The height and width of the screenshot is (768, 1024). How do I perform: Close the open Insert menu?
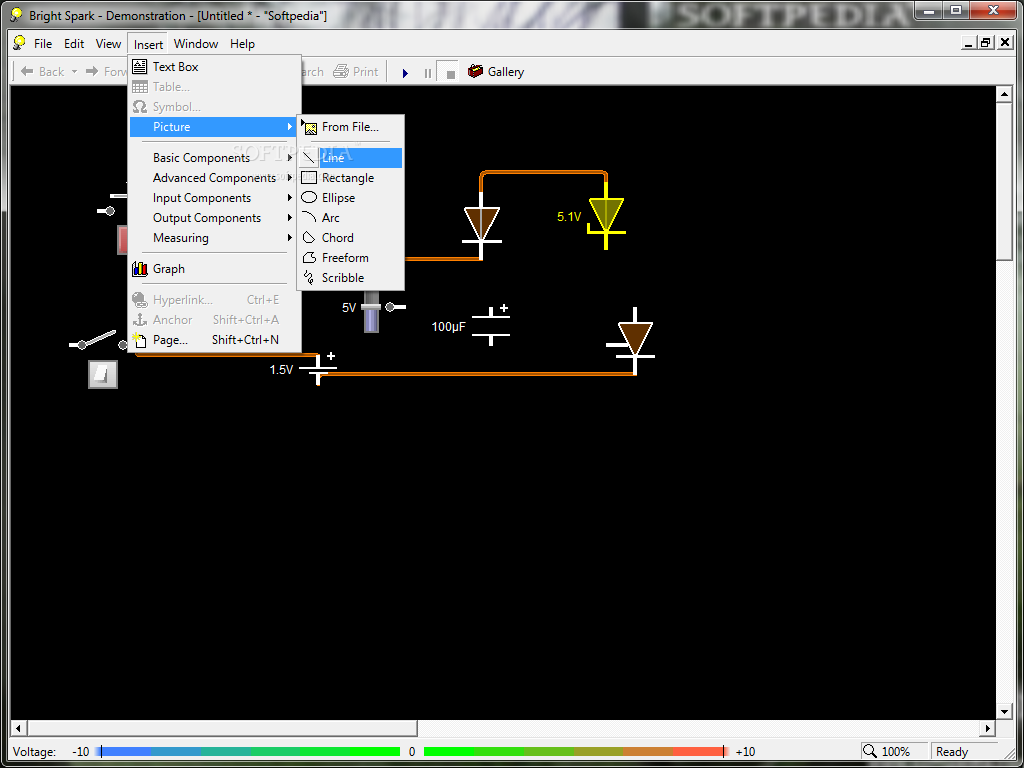148,44
